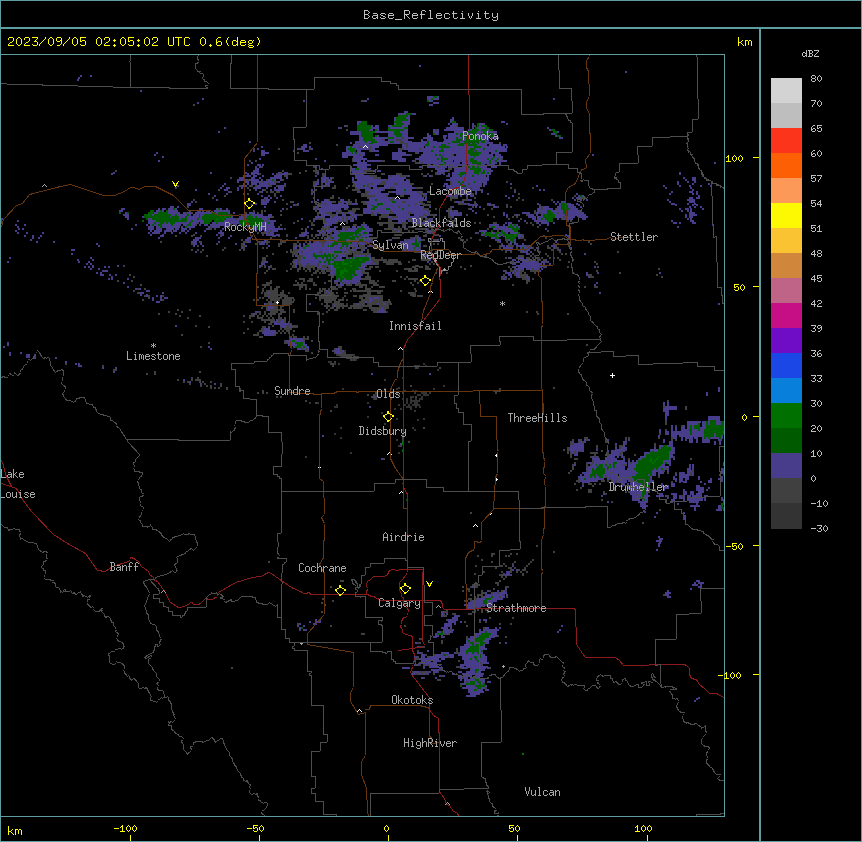The width and height of the screenshot is (862, 842).
Task: Click the Blackfalds city label
Action: coord(441,223)
